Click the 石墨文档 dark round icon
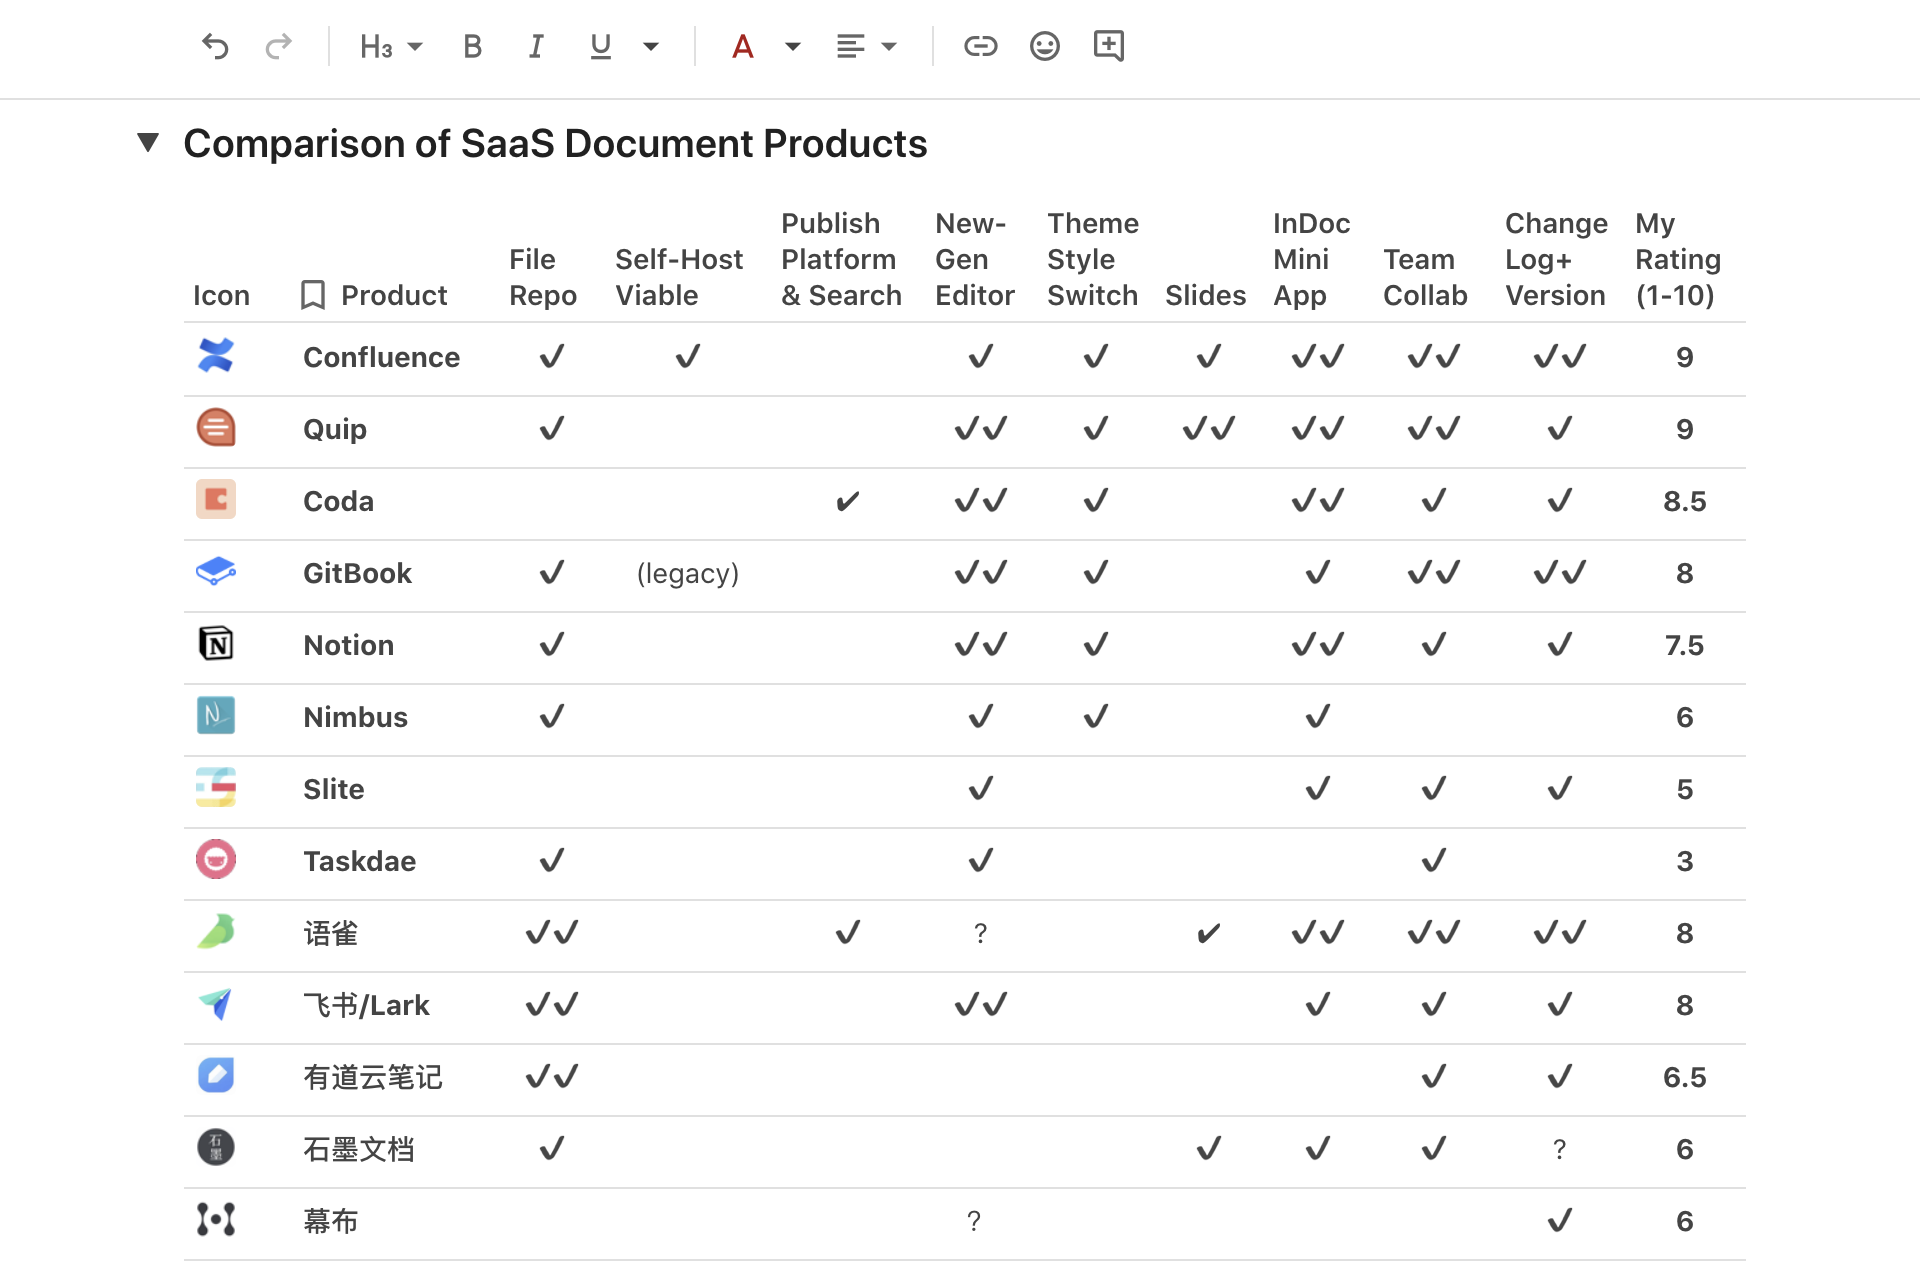This screenshot has width=1920, height=1280. 216,1148
